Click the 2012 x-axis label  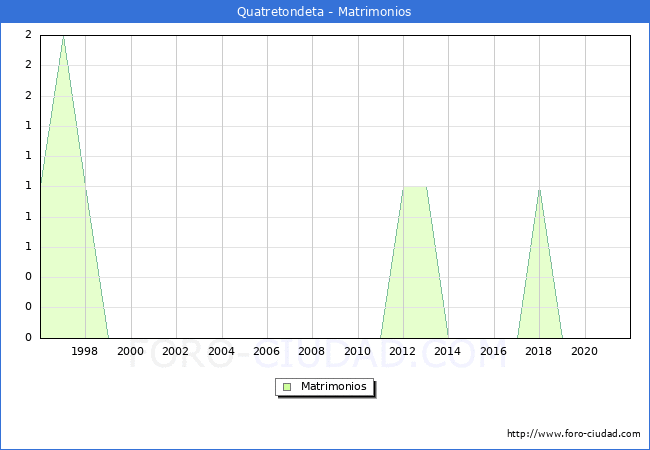(x=403, y=351)
